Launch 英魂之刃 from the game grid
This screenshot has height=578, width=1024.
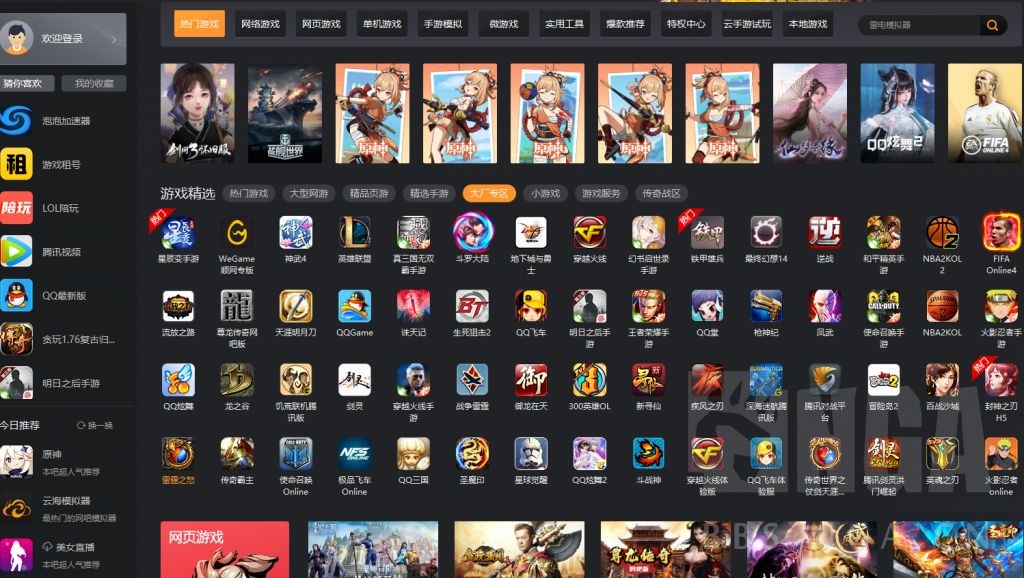[x=942, y=454]
